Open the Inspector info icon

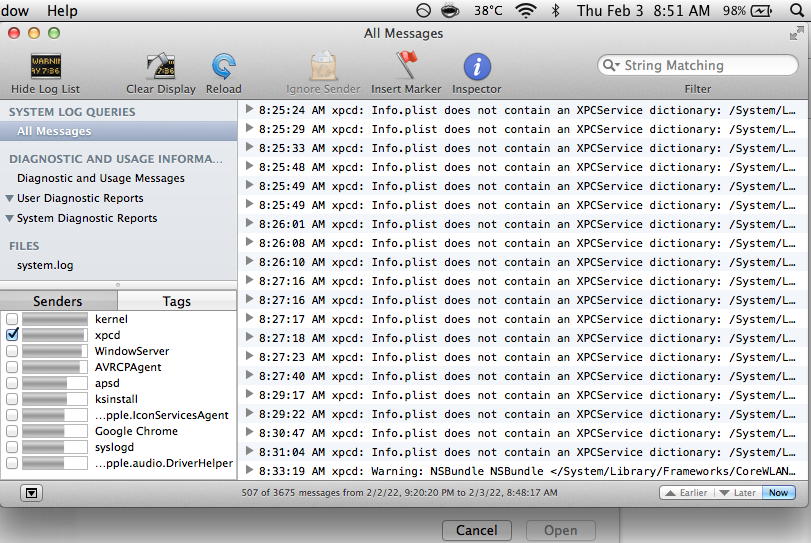[477, 67]
